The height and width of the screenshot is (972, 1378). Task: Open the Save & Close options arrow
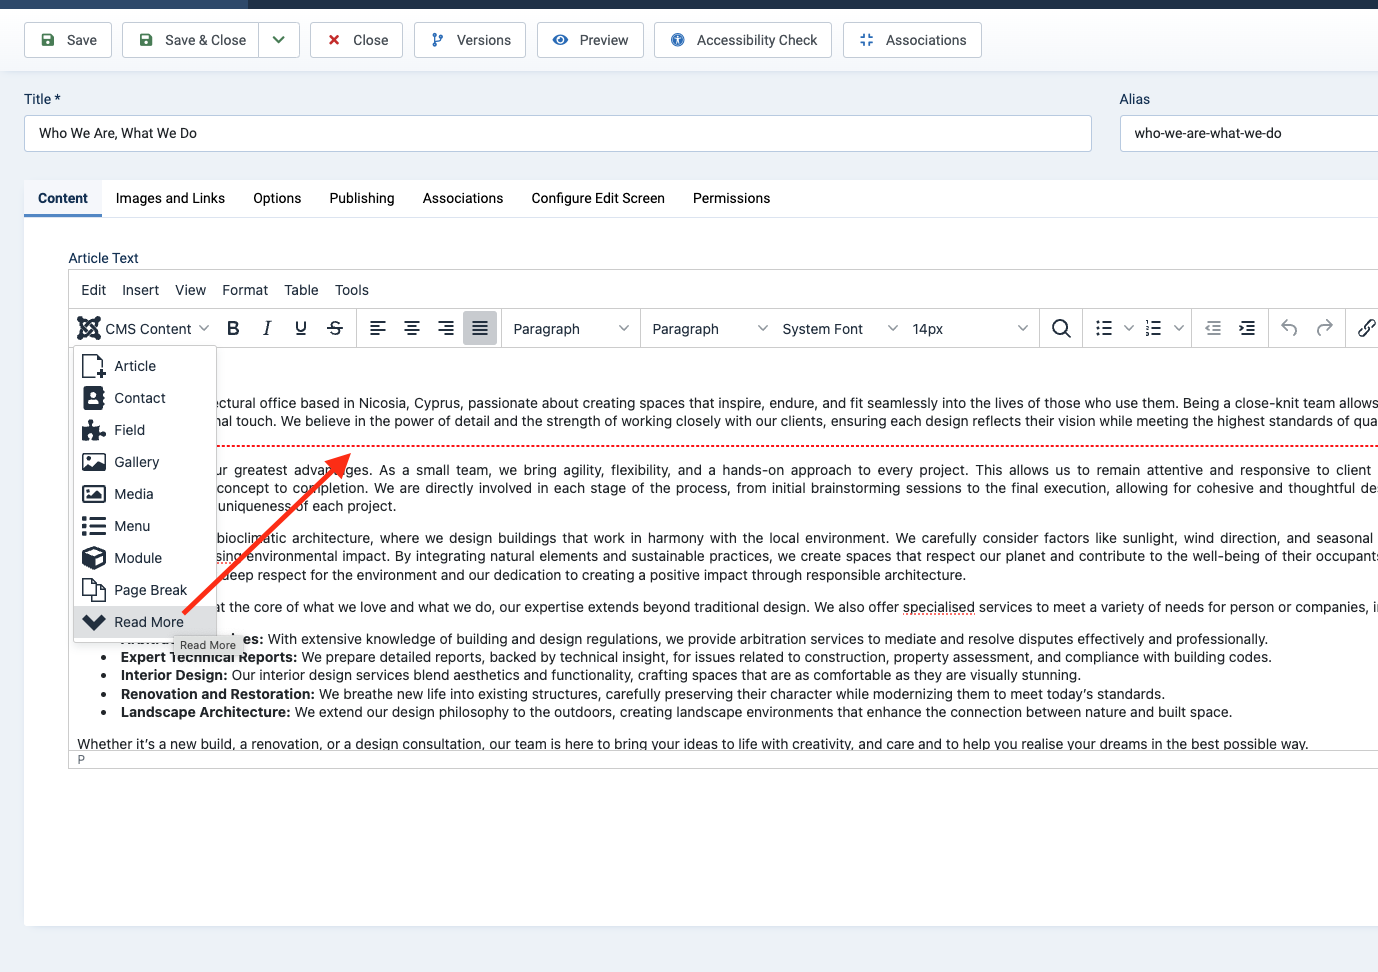[x=279, y=40]
